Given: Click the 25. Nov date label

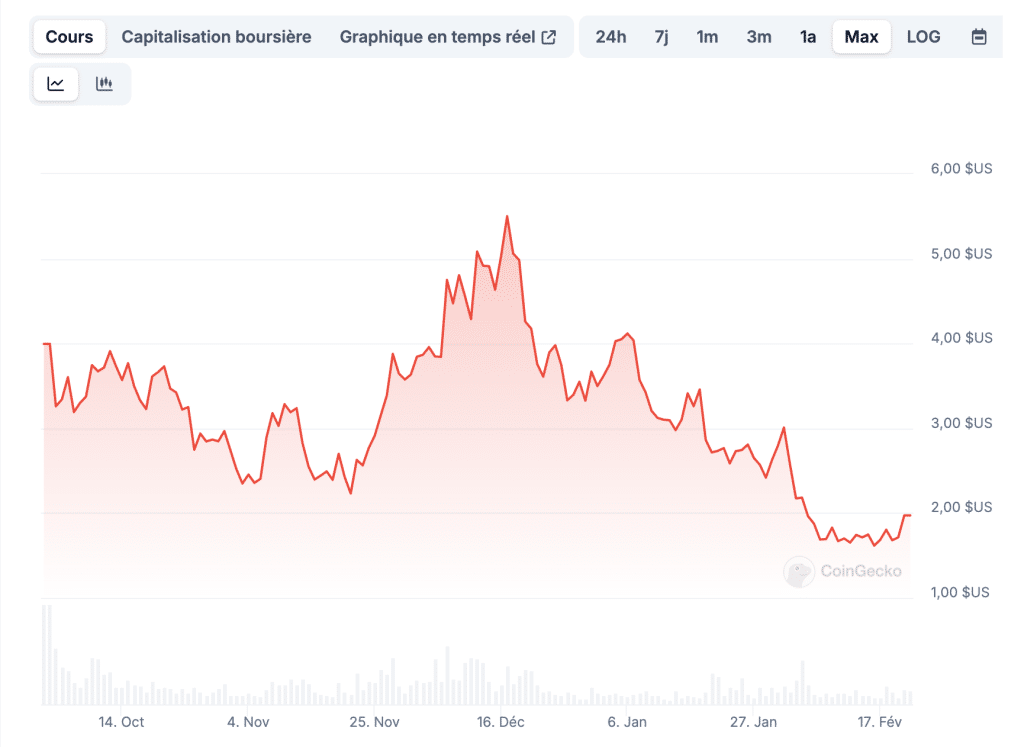Looking at the screenshot, I should pos(374,722).
